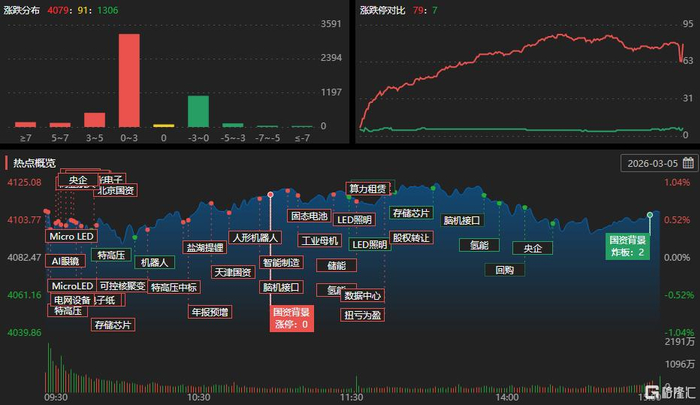Screen dimensions: 700x405
Task: Click the red 5~7 distribution bar
Action: (60, 125)
